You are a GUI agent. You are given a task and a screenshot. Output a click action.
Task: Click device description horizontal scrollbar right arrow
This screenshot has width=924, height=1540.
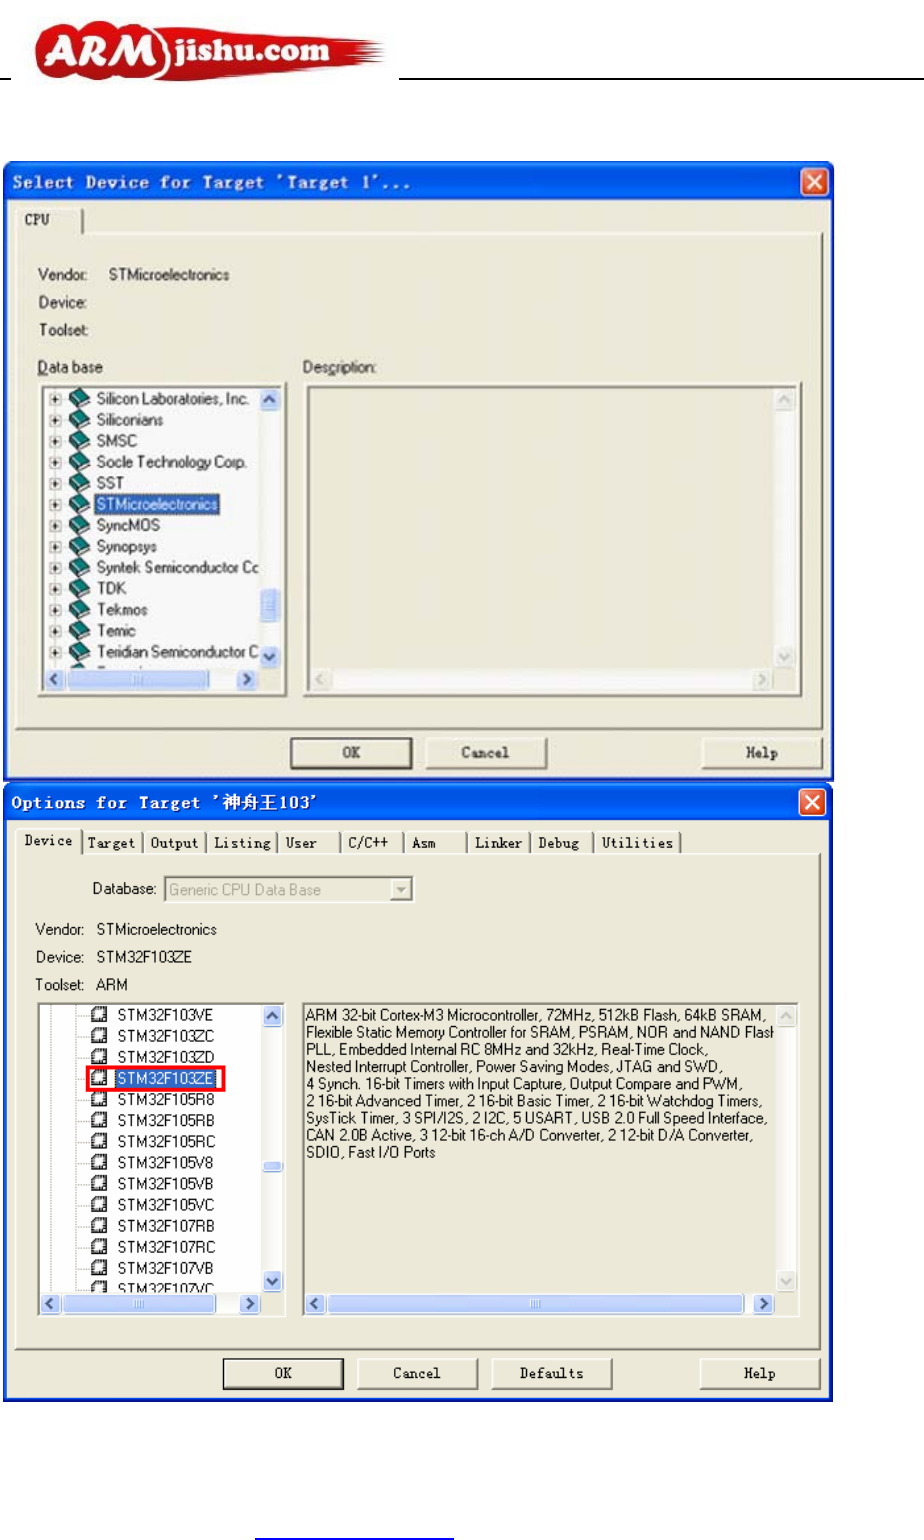click(763, 1304)
